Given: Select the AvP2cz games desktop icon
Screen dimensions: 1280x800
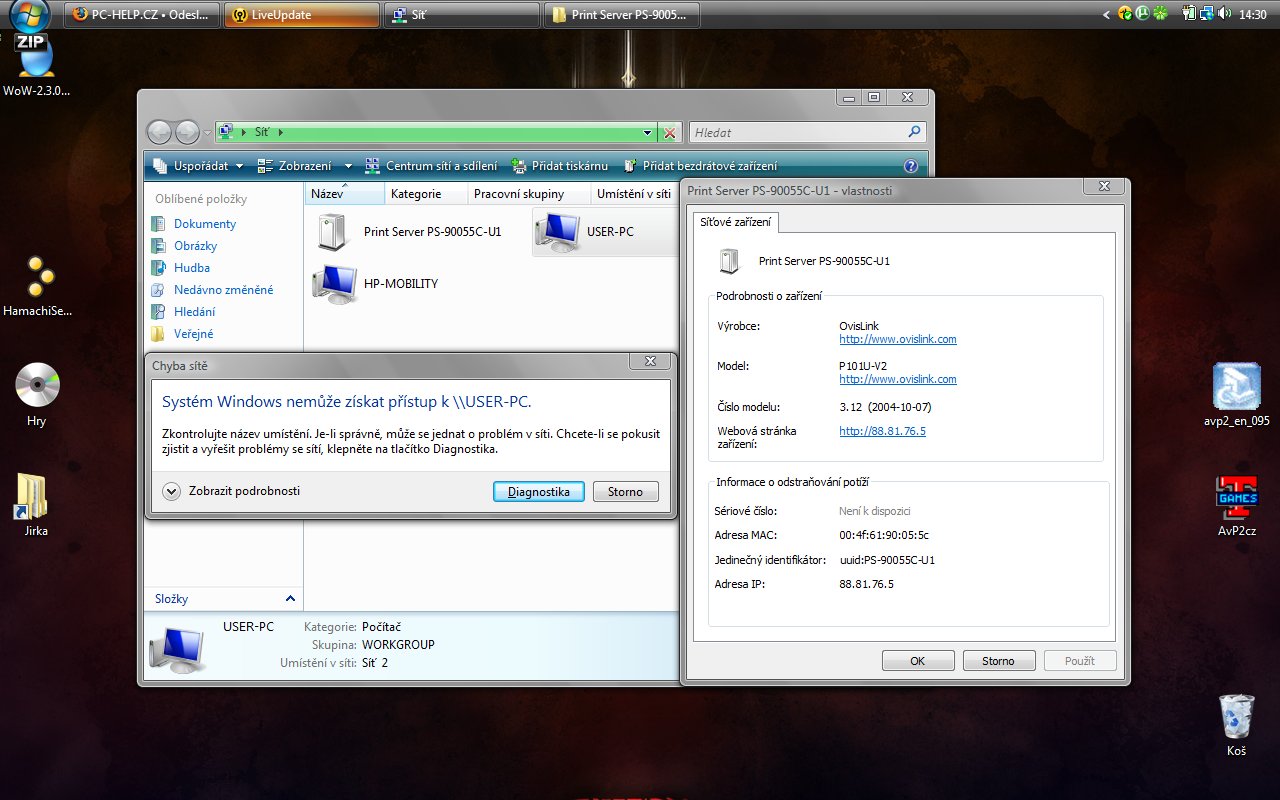Looking at the screenshot, I should pyautogui.click(x=1237, y=504).
